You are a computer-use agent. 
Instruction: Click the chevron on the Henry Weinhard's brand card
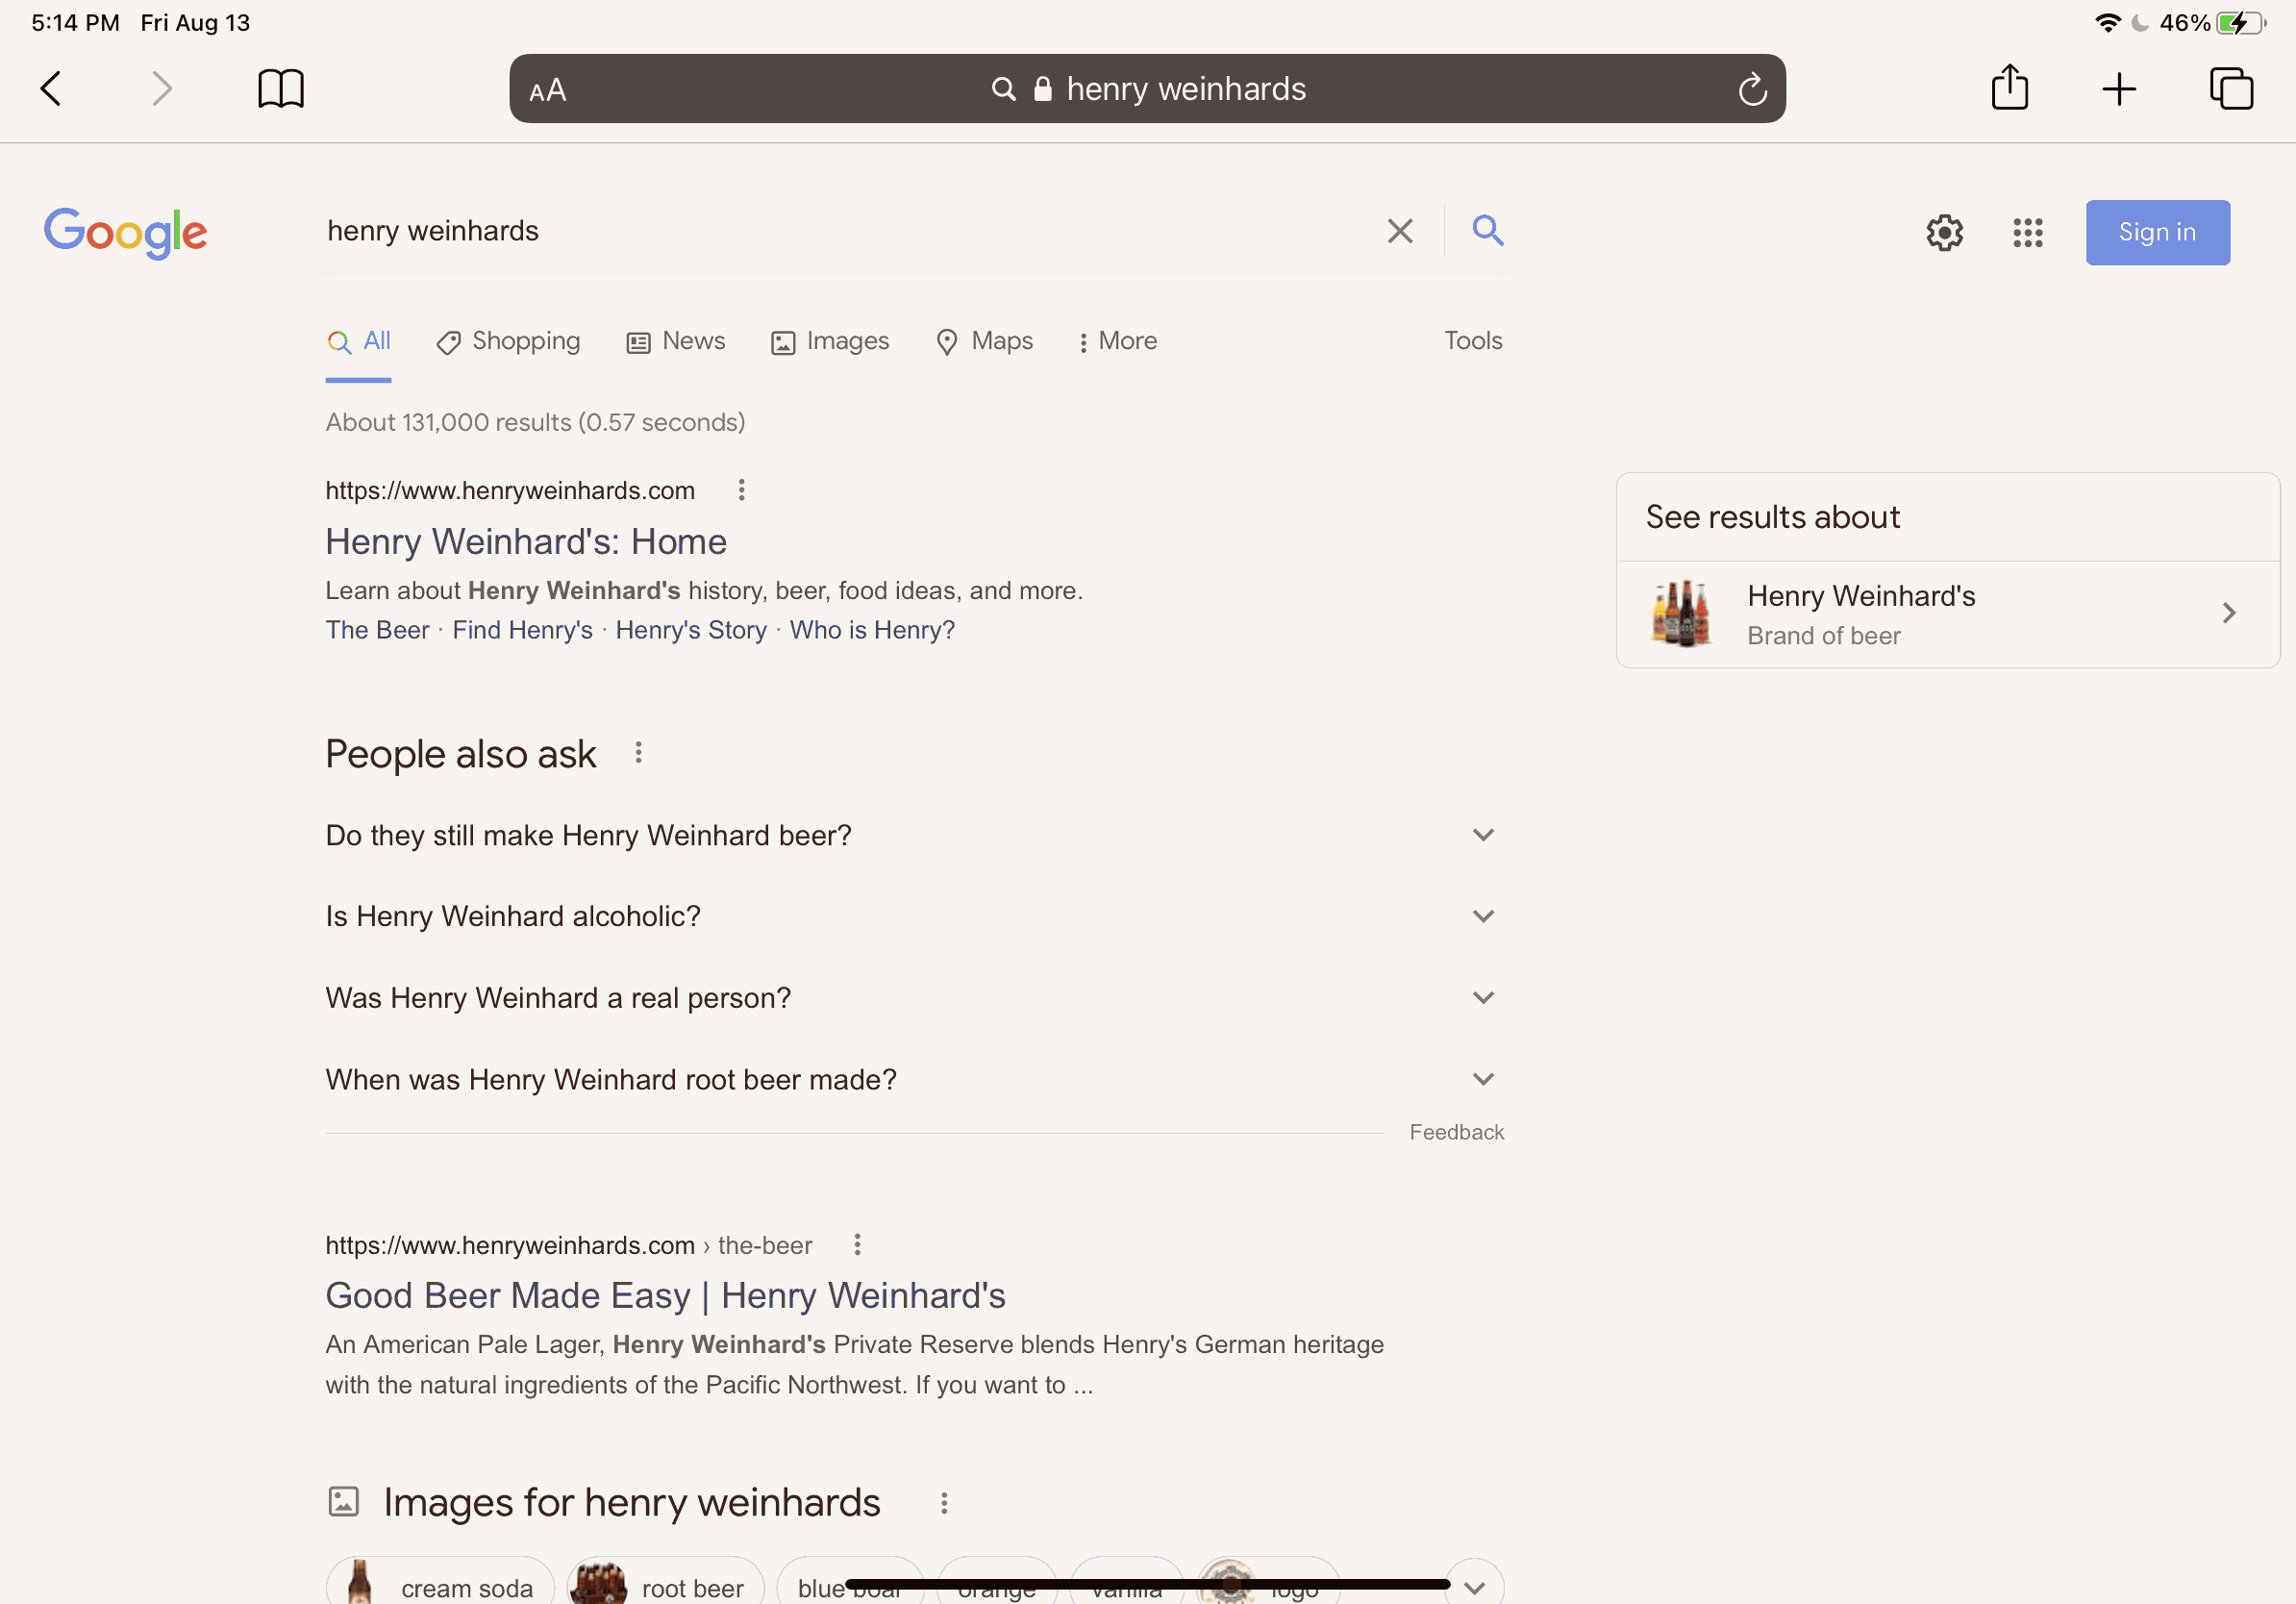(x=2228, y=613)
